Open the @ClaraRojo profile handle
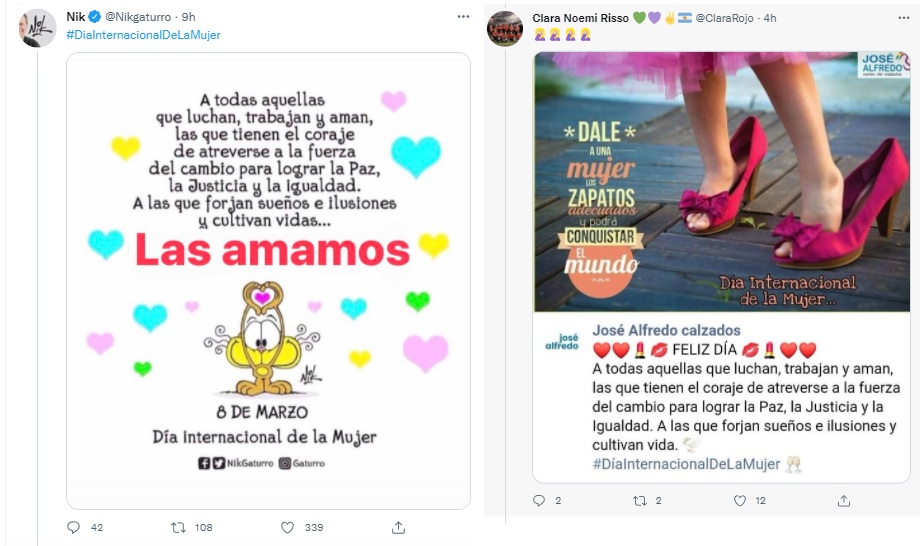Viewport: 922px width, 546px height. tap(724, 18)
